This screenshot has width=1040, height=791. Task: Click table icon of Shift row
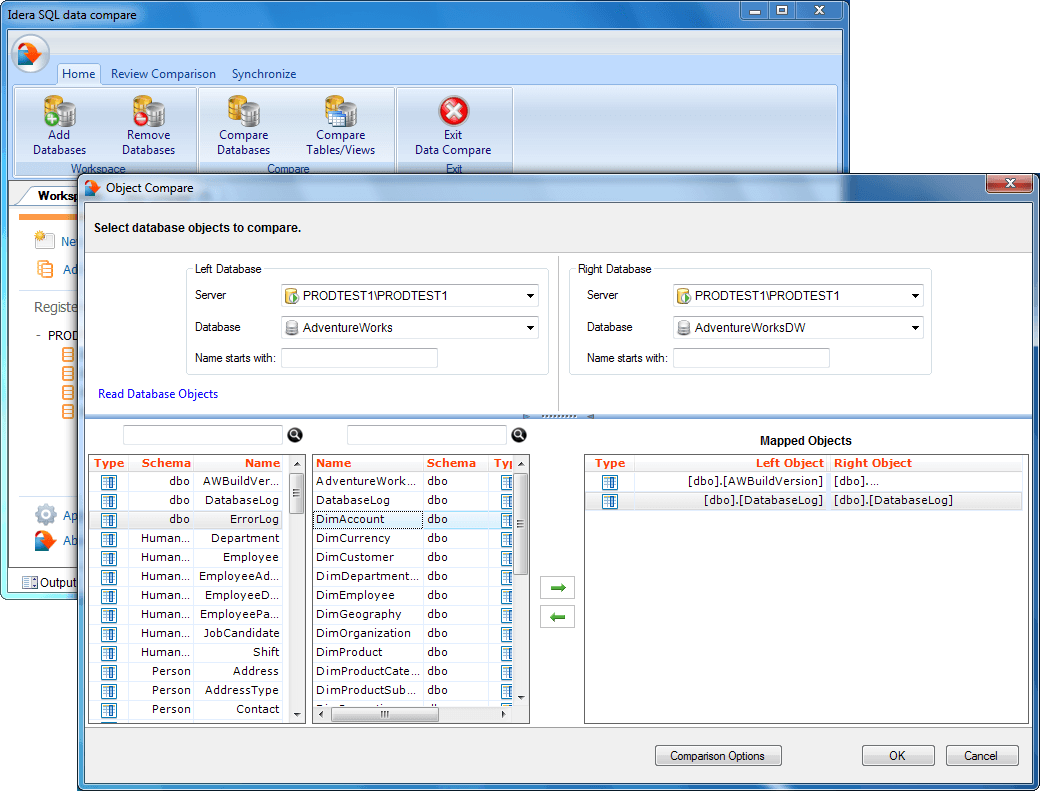(x=109, y=653)
